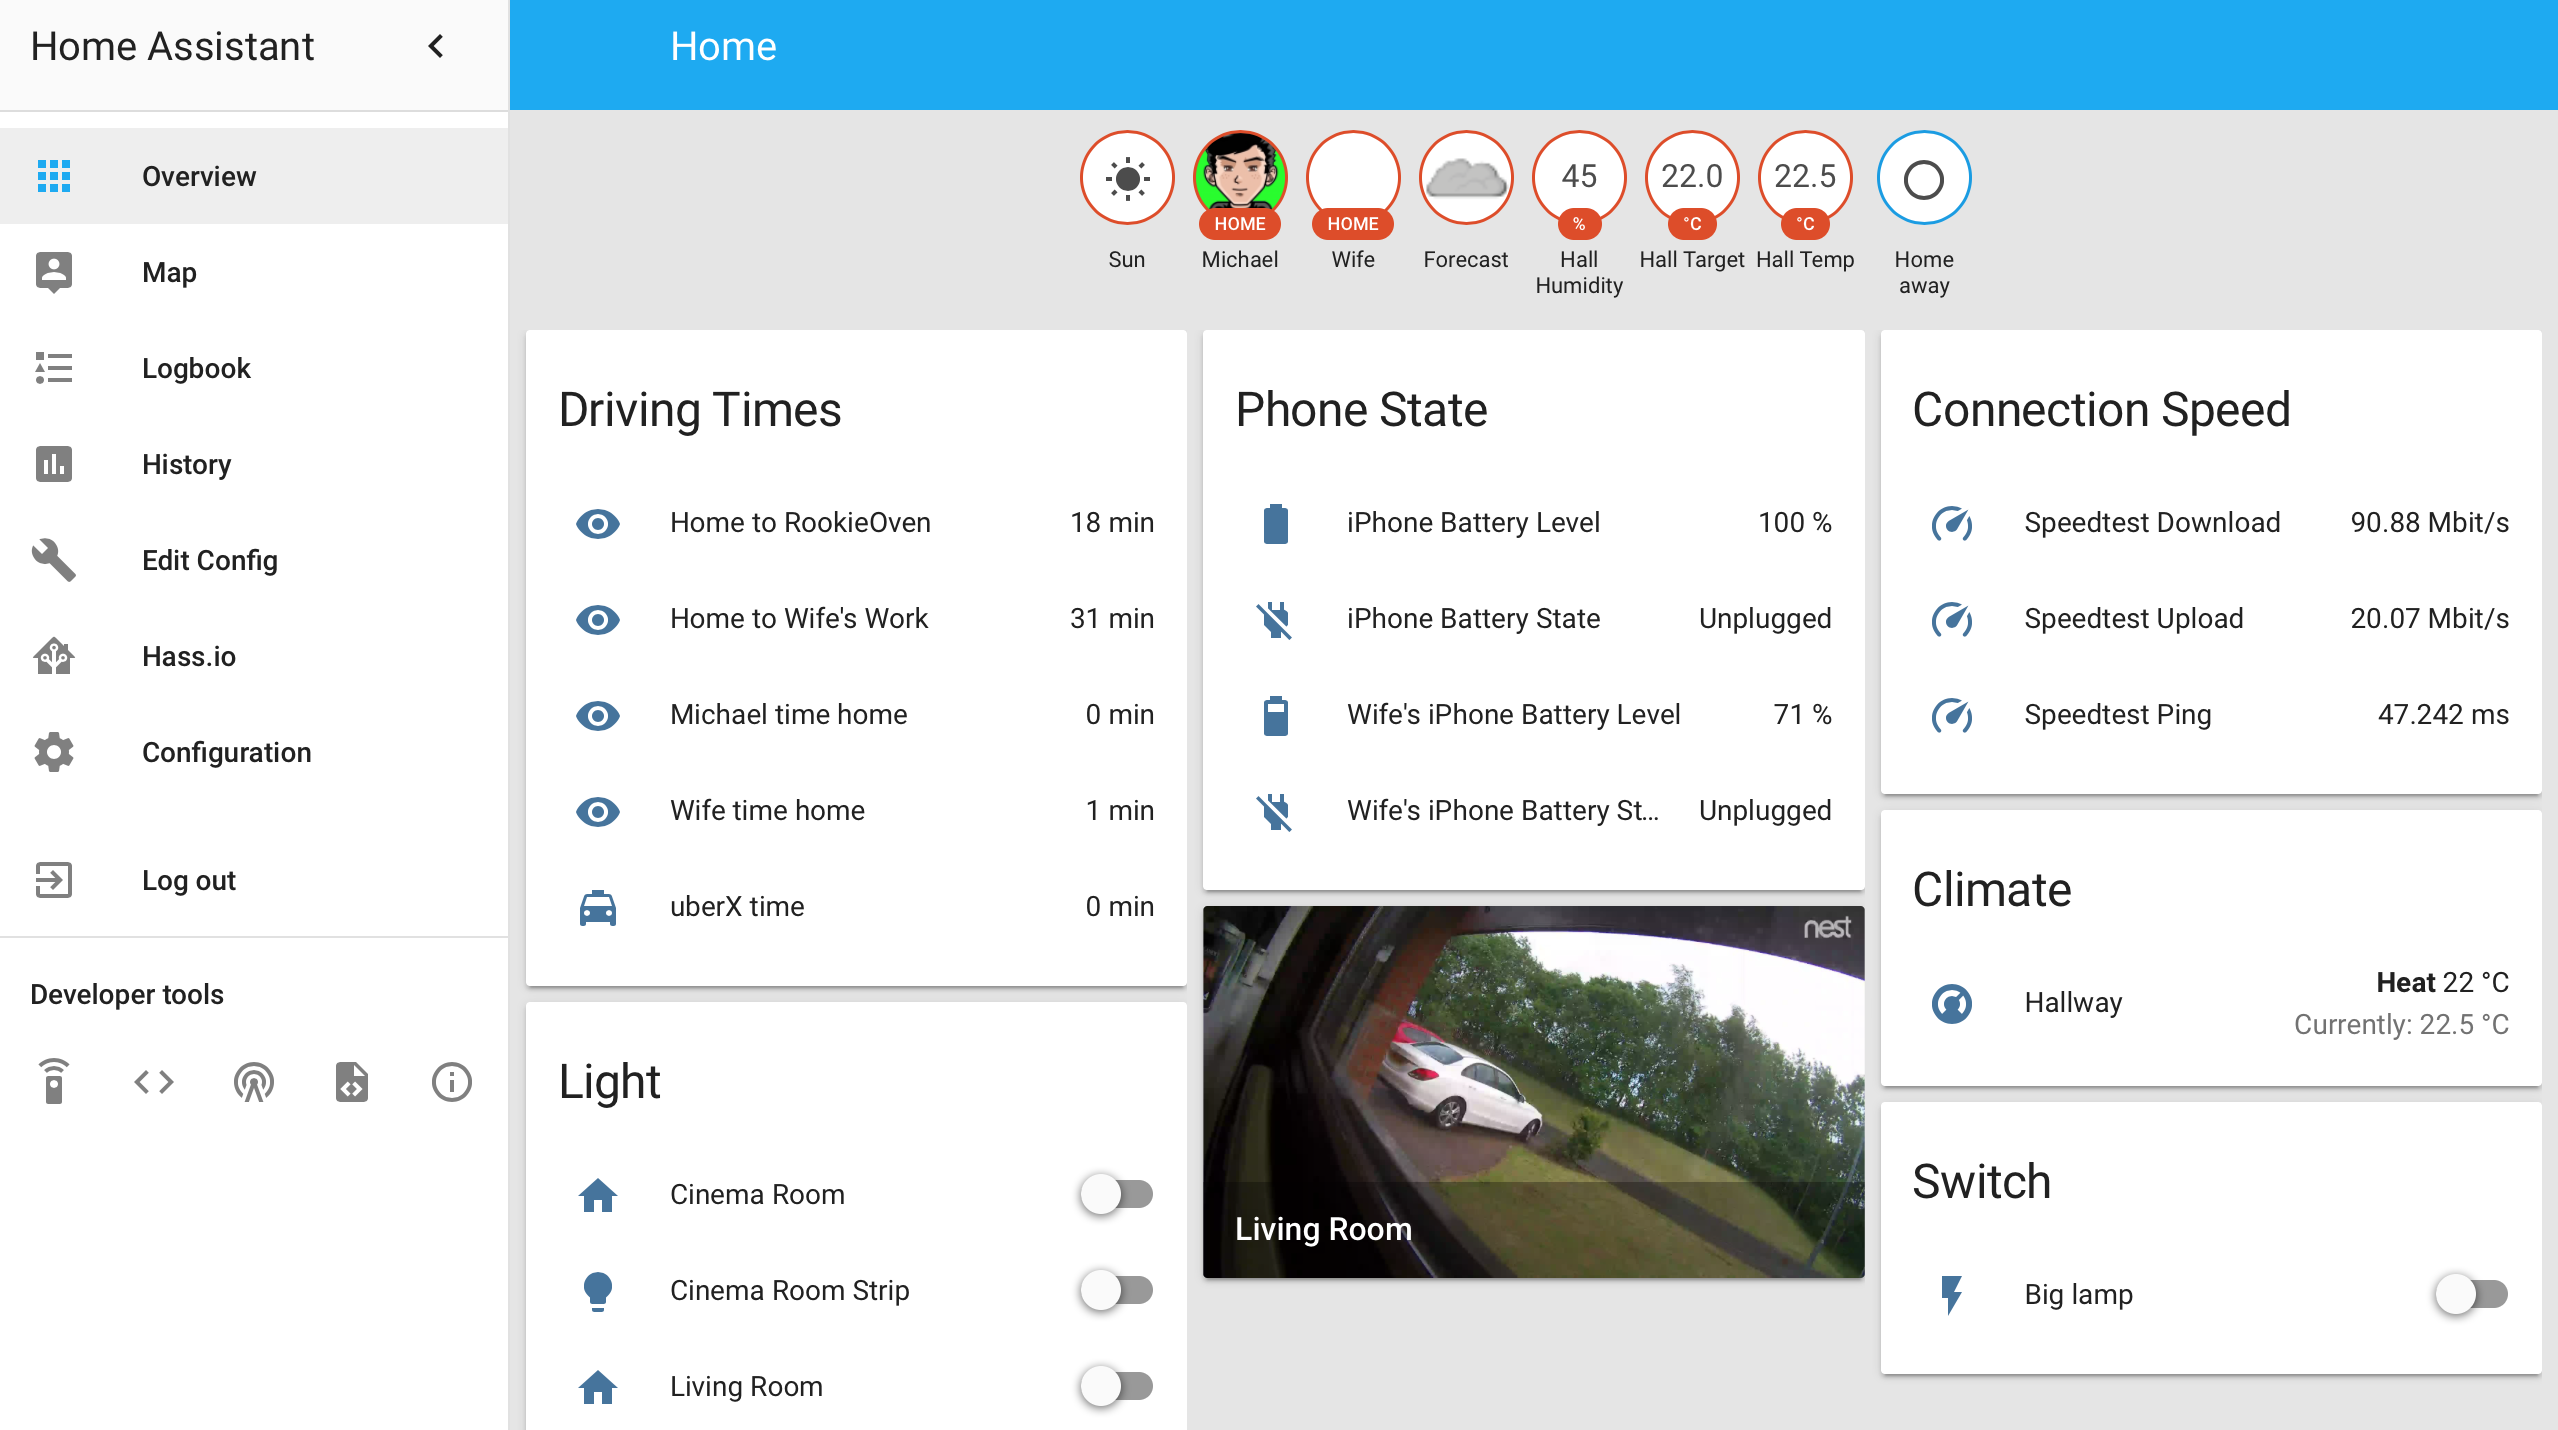
Task: Go to the History page
Action: (186, 464)
